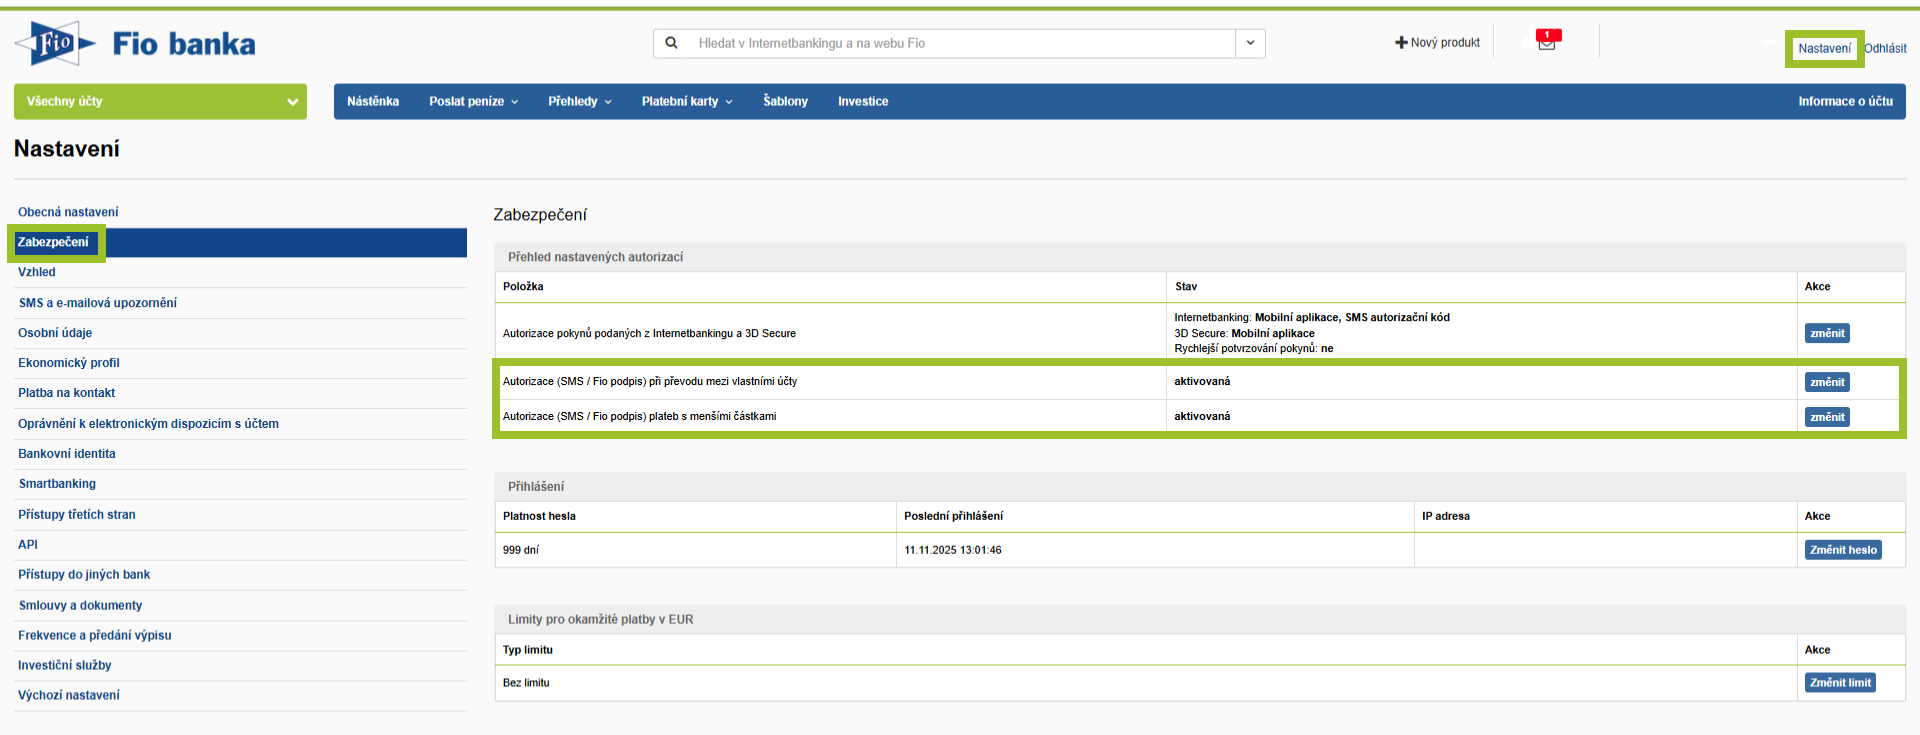
Task: Expand the Poslat peníze menu
Action: click(473, 101)
